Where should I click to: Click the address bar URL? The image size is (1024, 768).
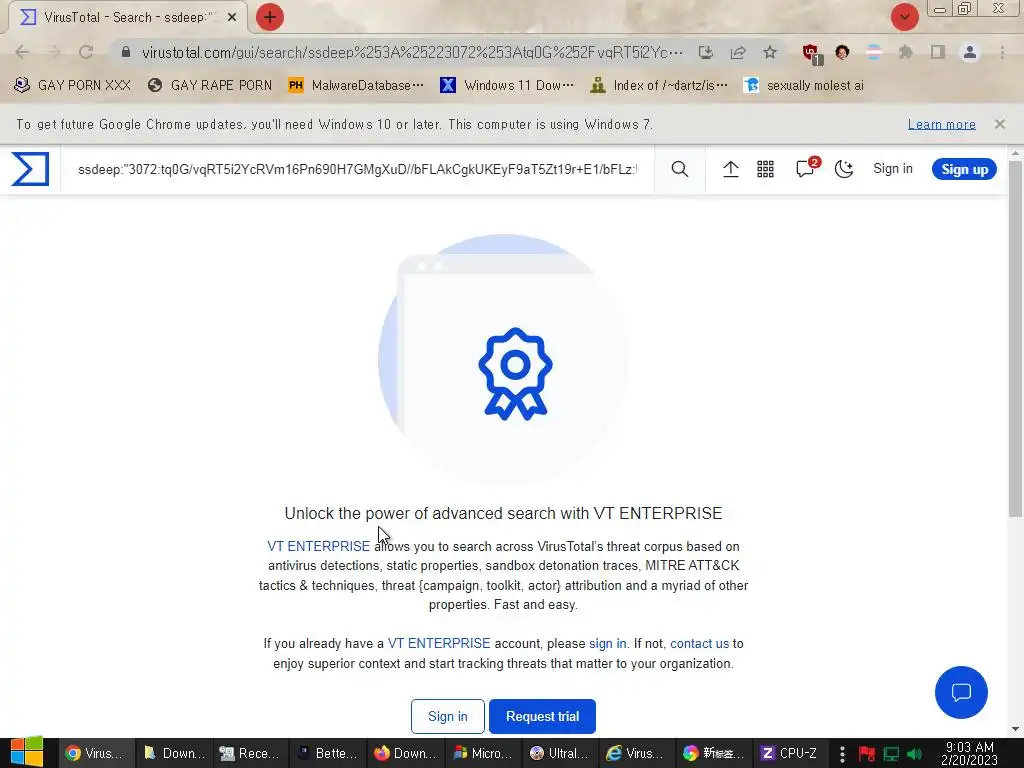click(x=412, y=52)
